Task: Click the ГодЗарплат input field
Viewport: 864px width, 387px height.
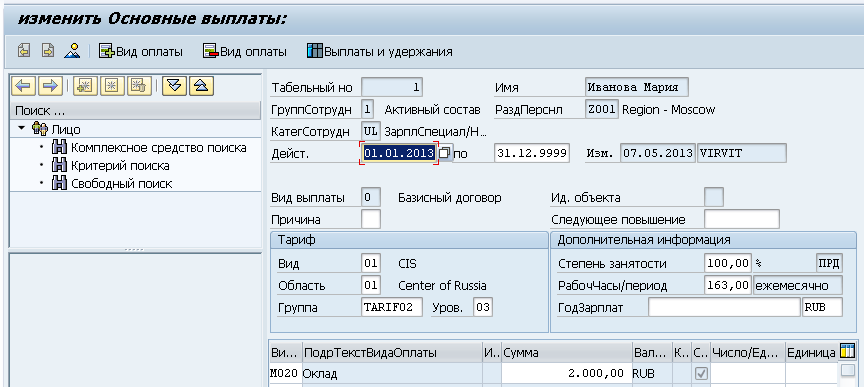Action: 724,308
